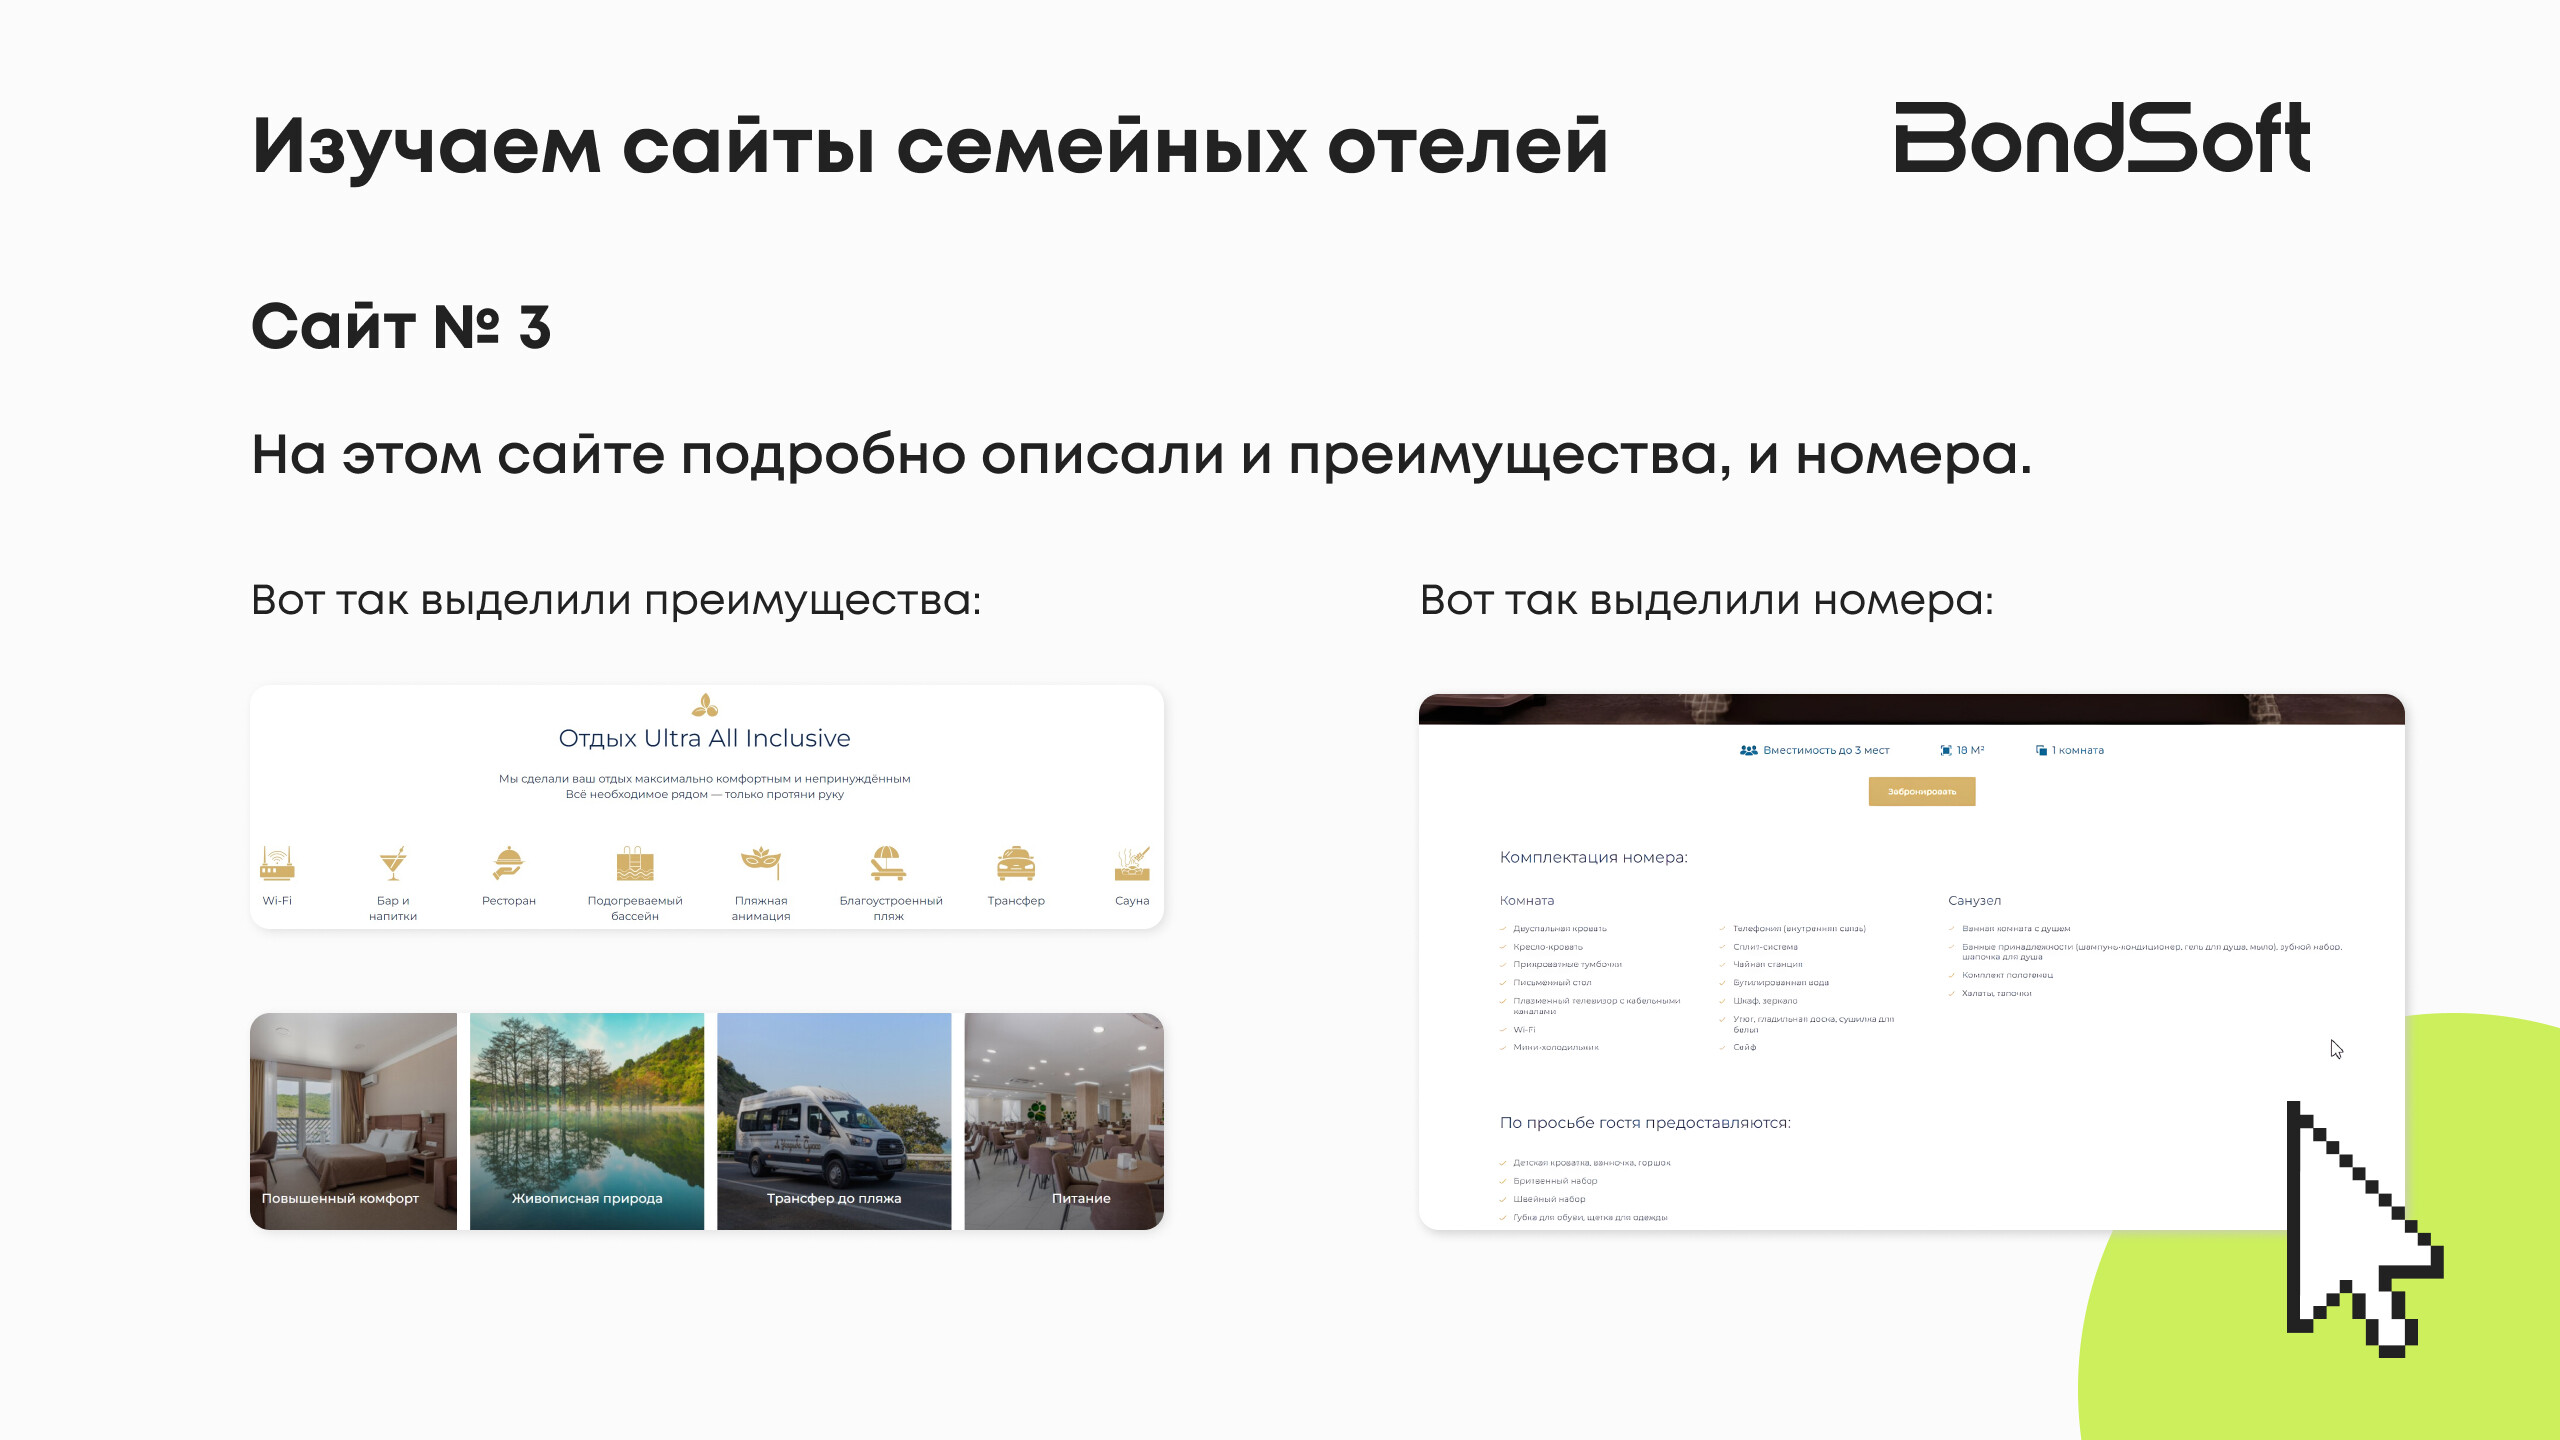Click the Мини-холодильник list item
This screenshot has width=2560, height=1440.
click(x=1556, y=1048)
